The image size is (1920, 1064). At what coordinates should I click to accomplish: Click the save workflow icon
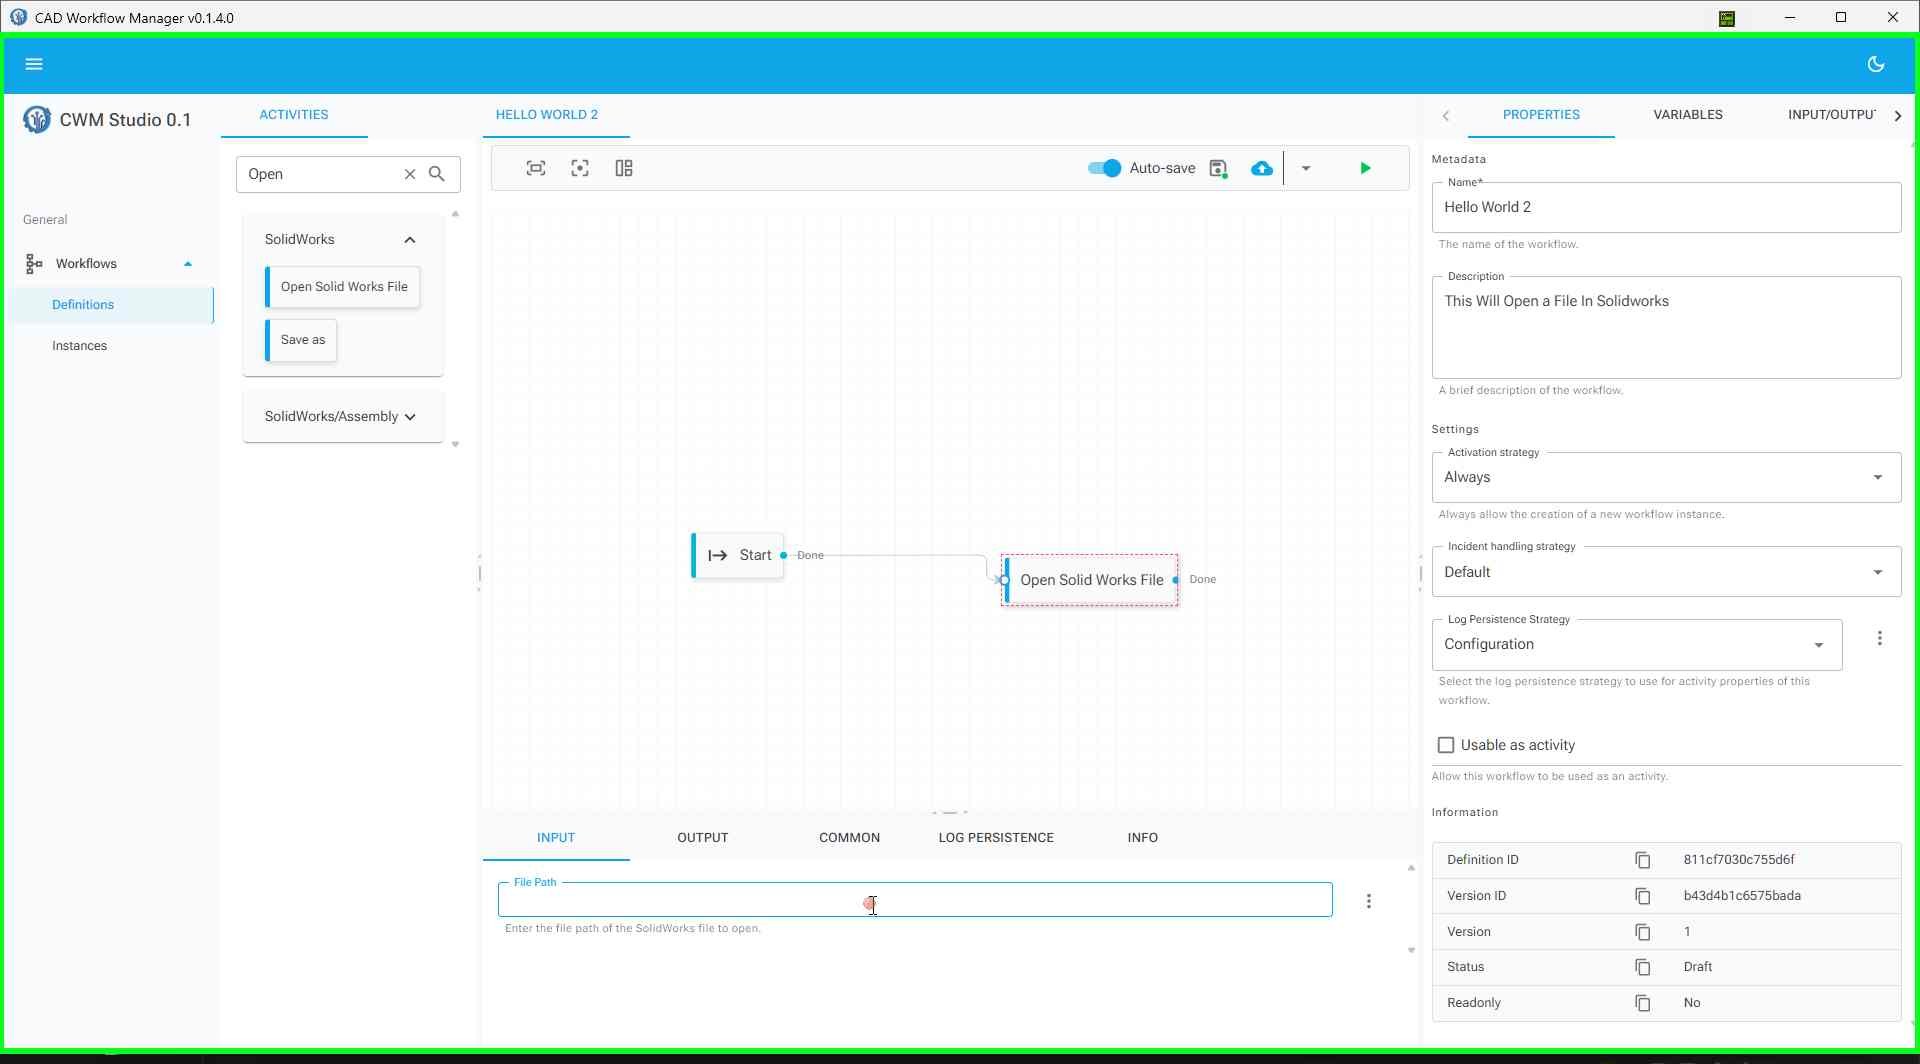(x=1218, y=168)
